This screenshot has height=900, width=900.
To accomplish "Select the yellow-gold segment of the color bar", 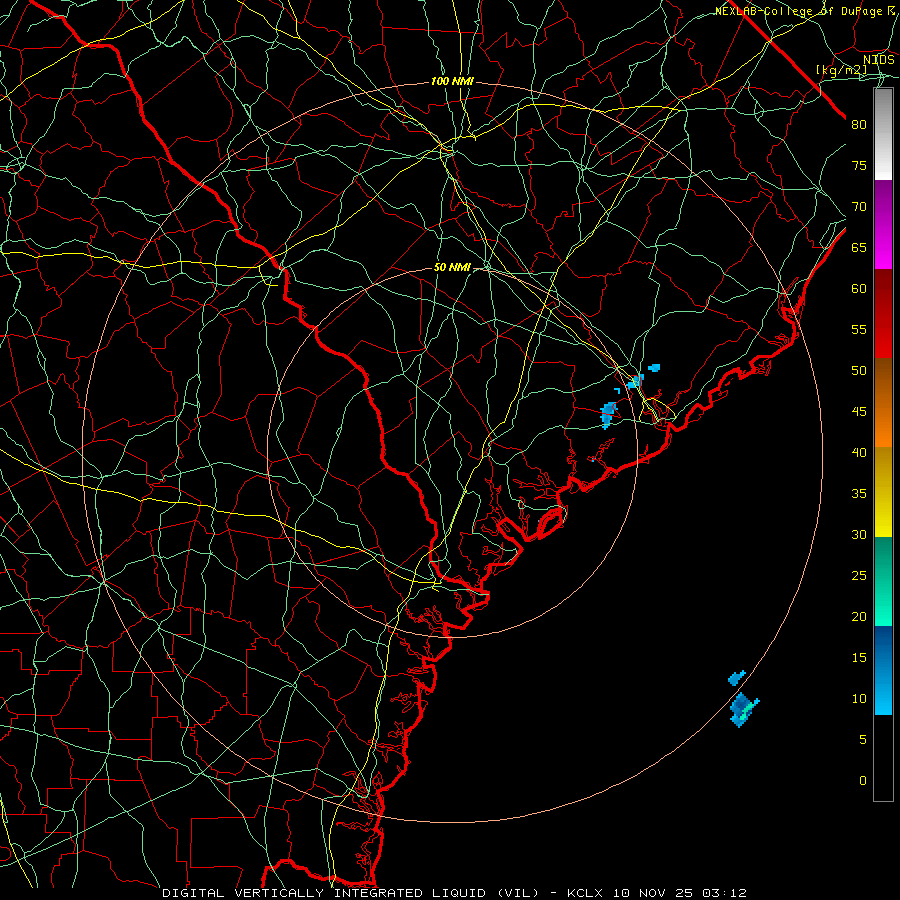I will coord(883,492).
